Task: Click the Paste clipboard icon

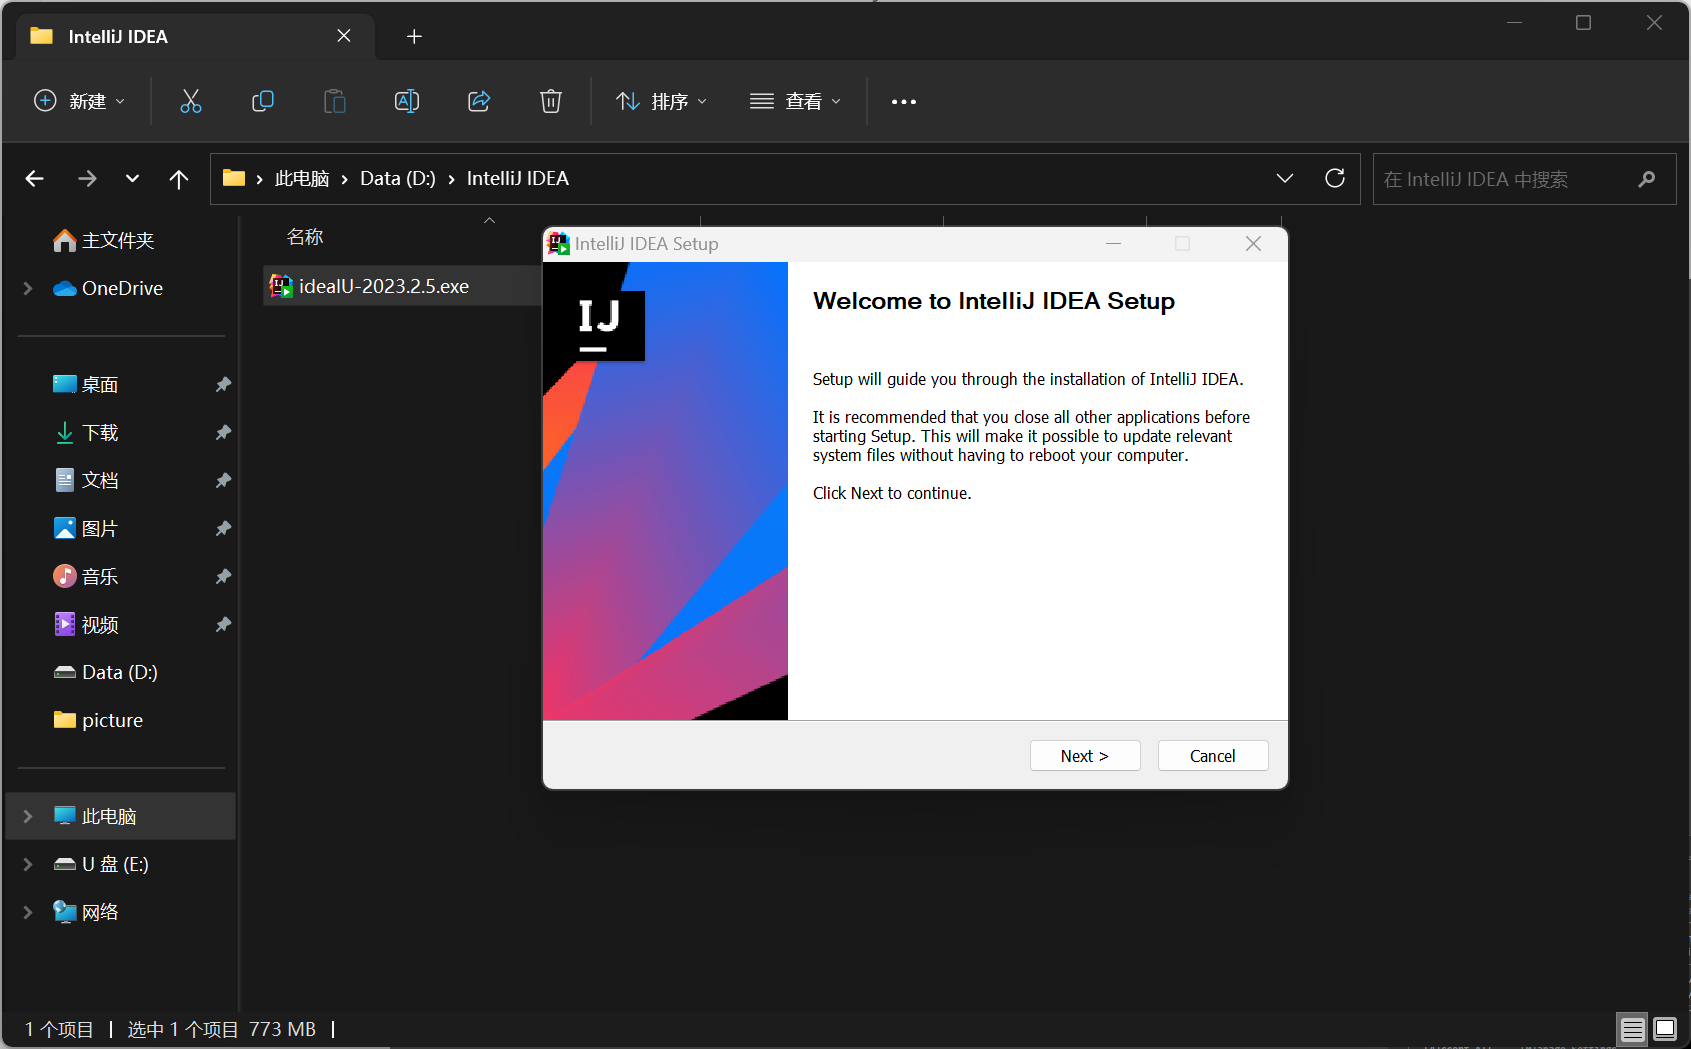Action: point(335,101)
